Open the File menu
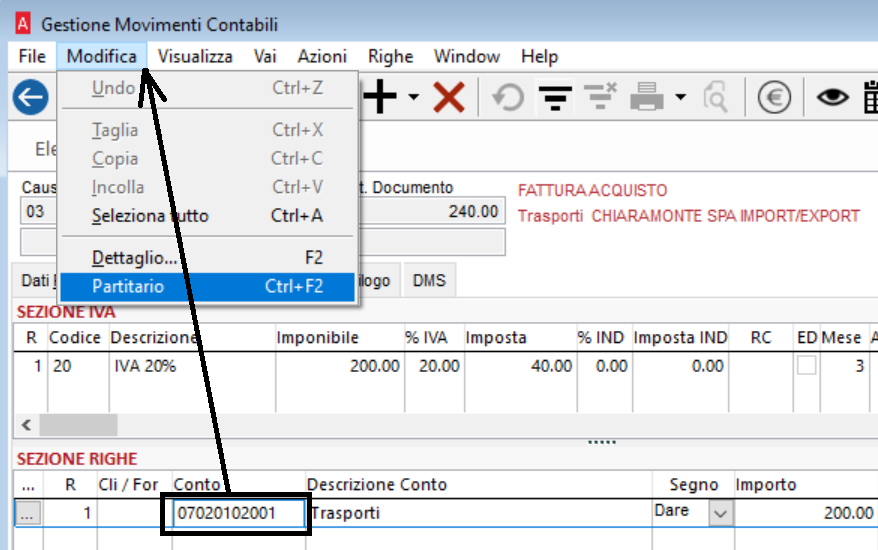 click(32, 56)
